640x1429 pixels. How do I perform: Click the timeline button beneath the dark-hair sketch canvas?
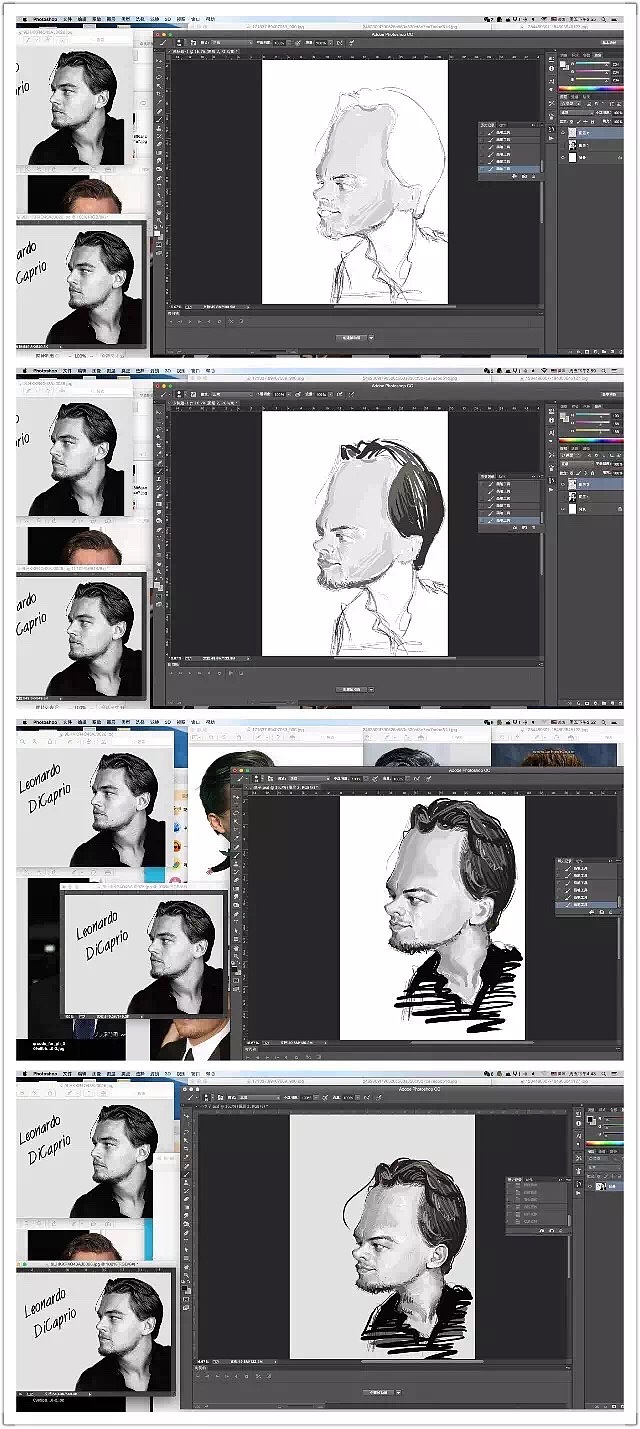pos(351,689)
